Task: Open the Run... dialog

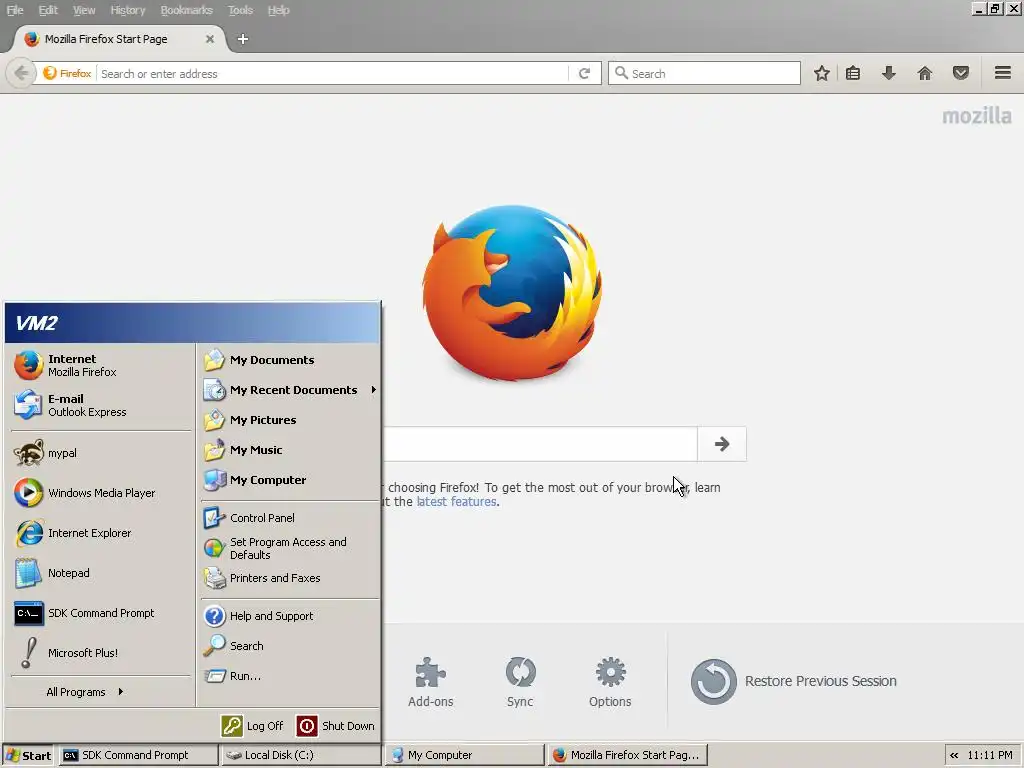Action: (x=290, y=676)
